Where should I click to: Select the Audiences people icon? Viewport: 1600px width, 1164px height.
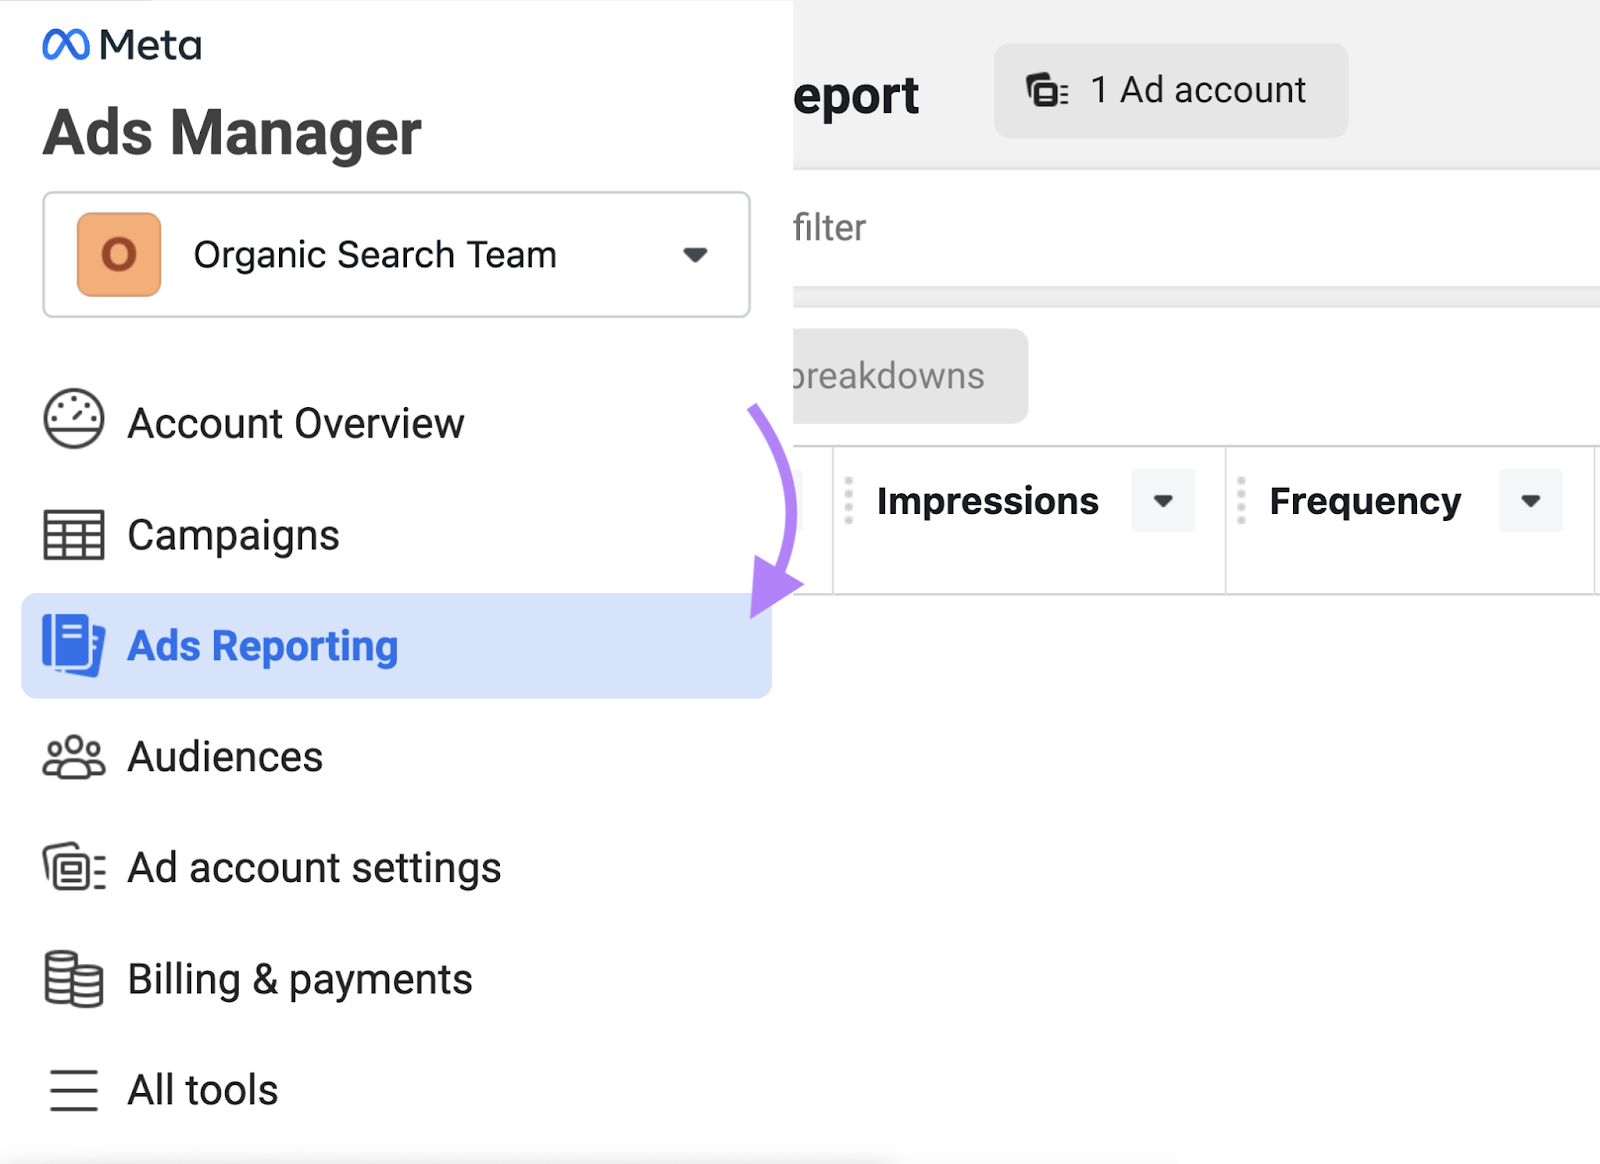point(72,757)
